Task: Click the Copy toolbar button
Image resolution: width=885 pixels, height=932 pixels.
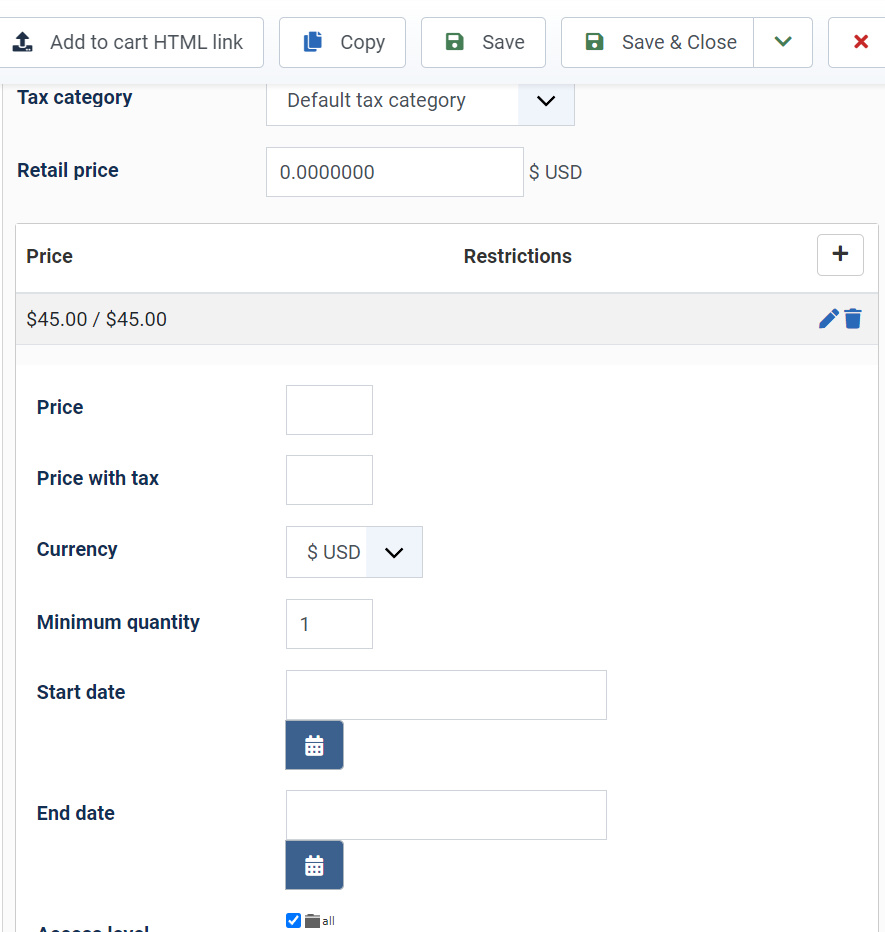Action: coord(342,42)
